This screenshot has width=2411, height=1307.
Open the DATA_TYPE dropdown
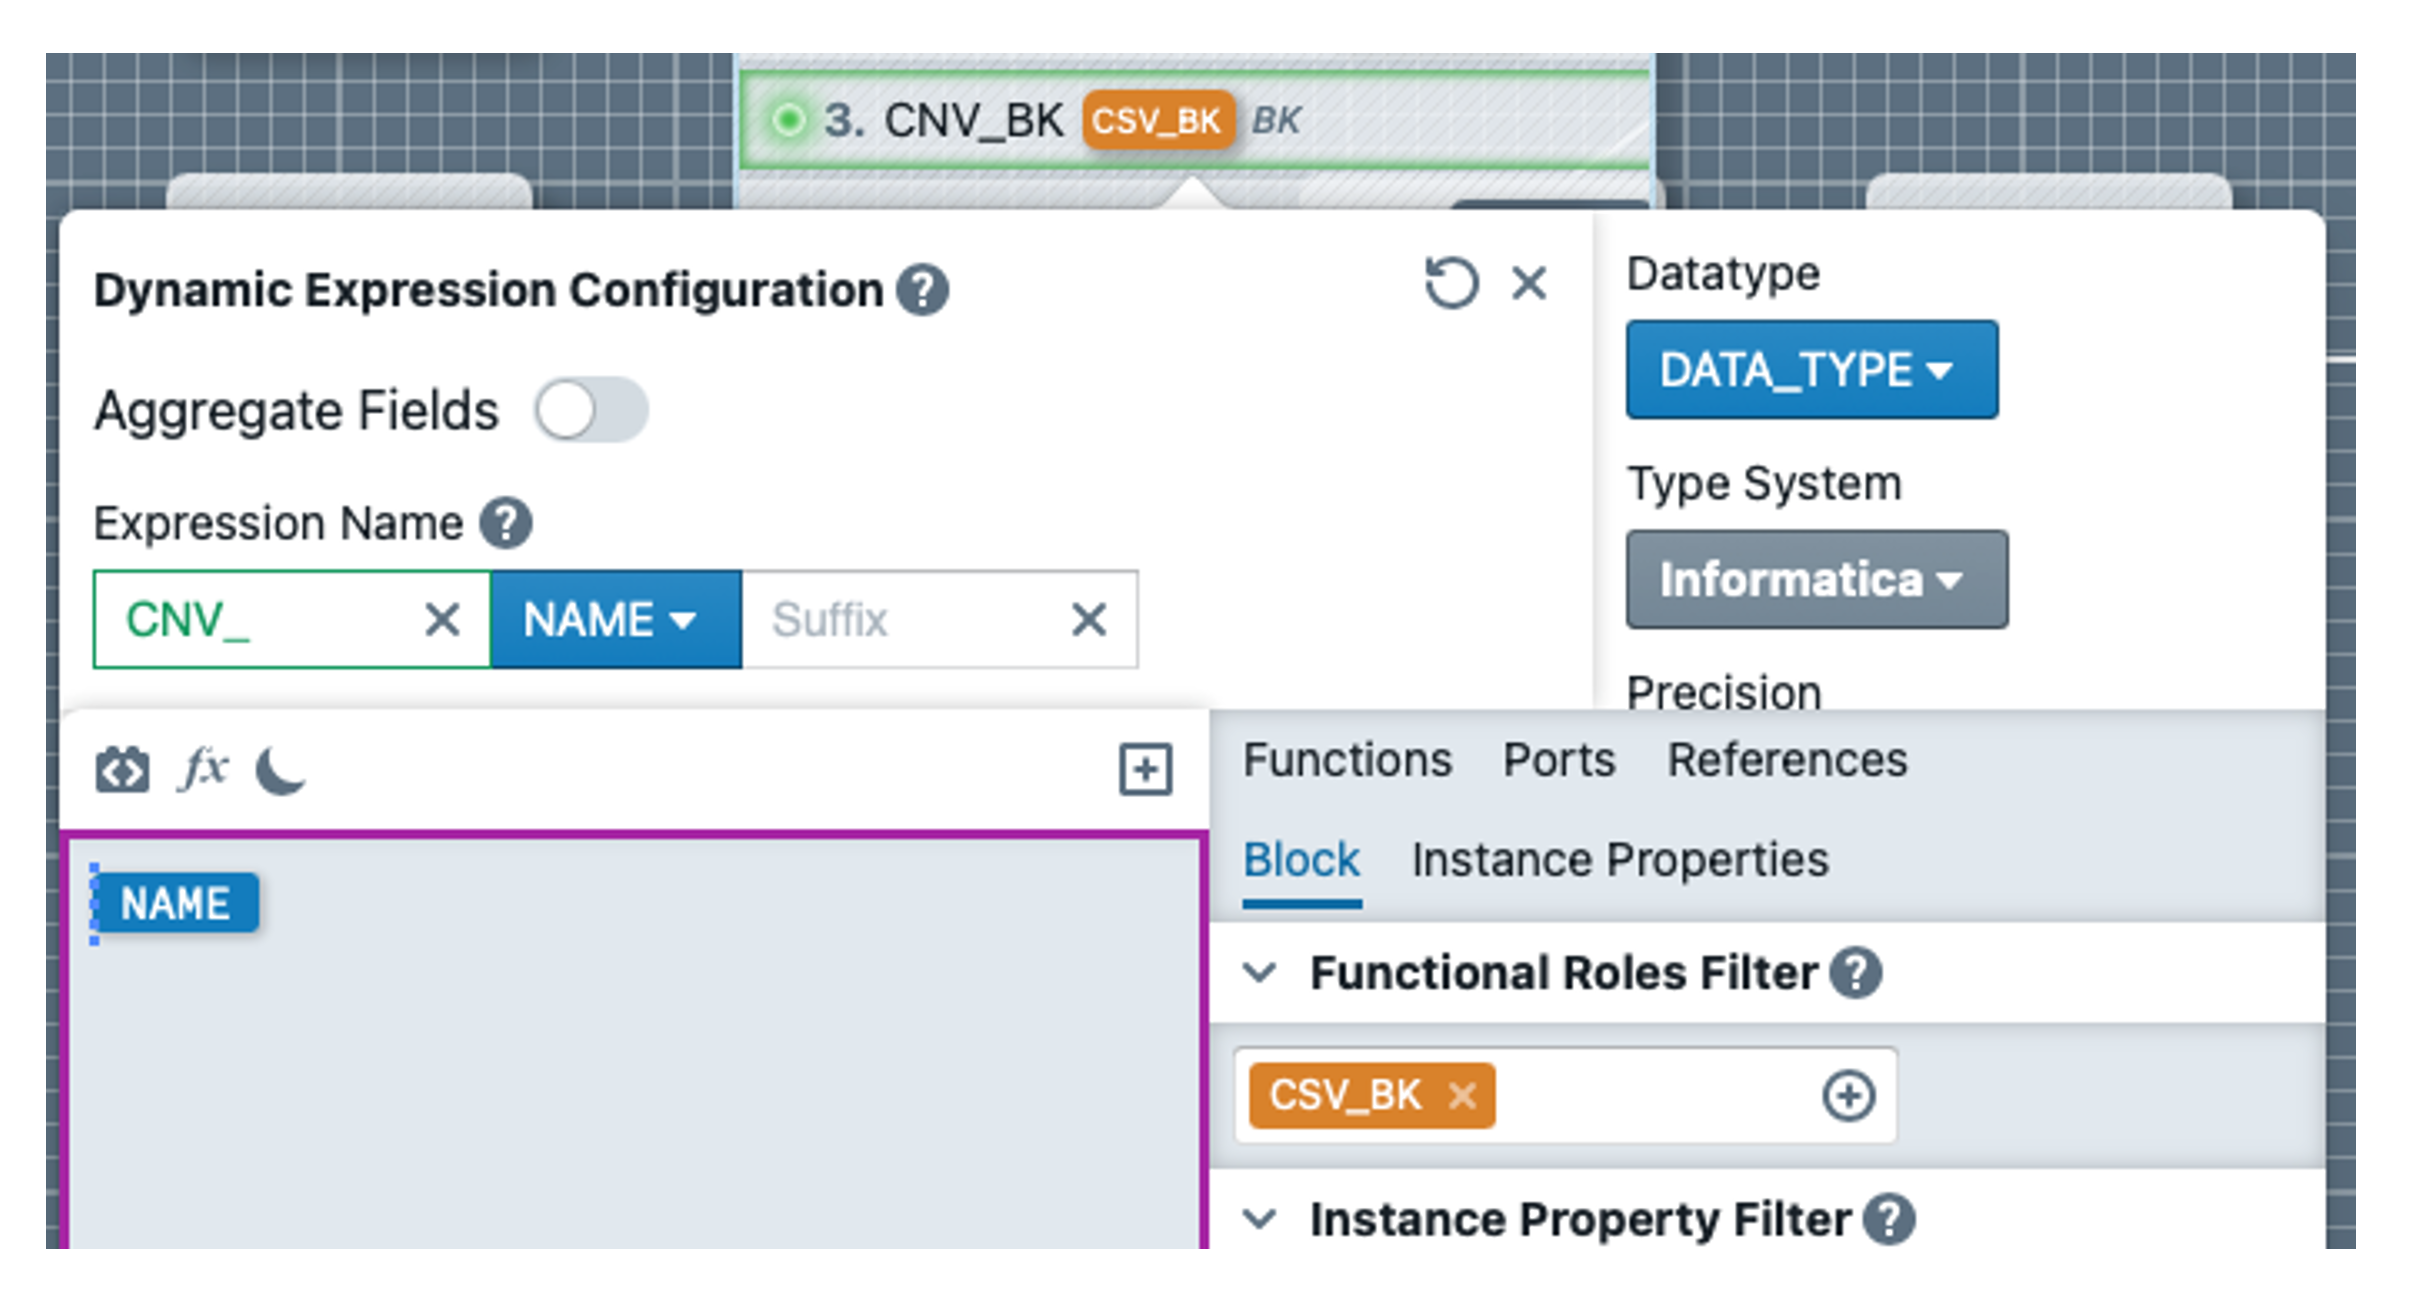coord(1810,370)
